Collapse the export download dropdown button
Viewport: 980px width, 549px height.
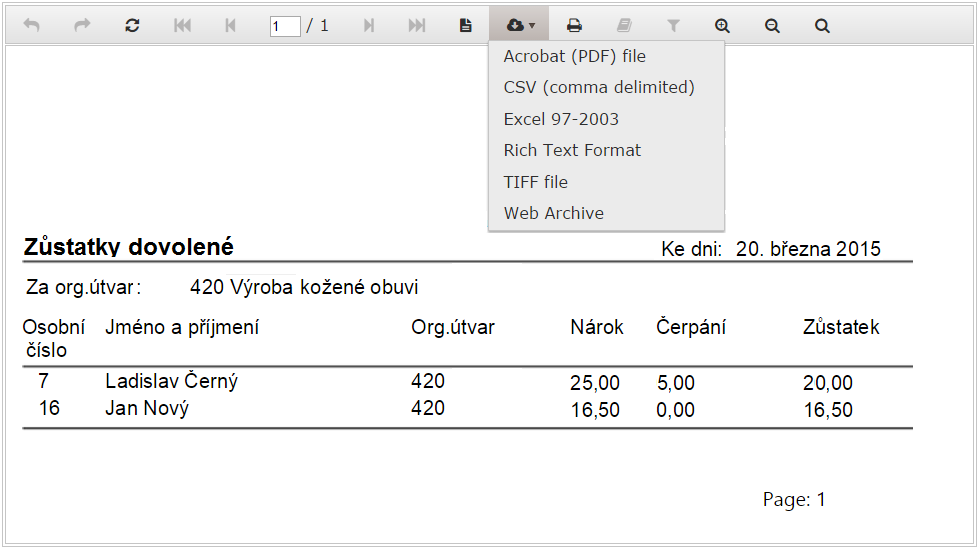(x=521, y=26)
